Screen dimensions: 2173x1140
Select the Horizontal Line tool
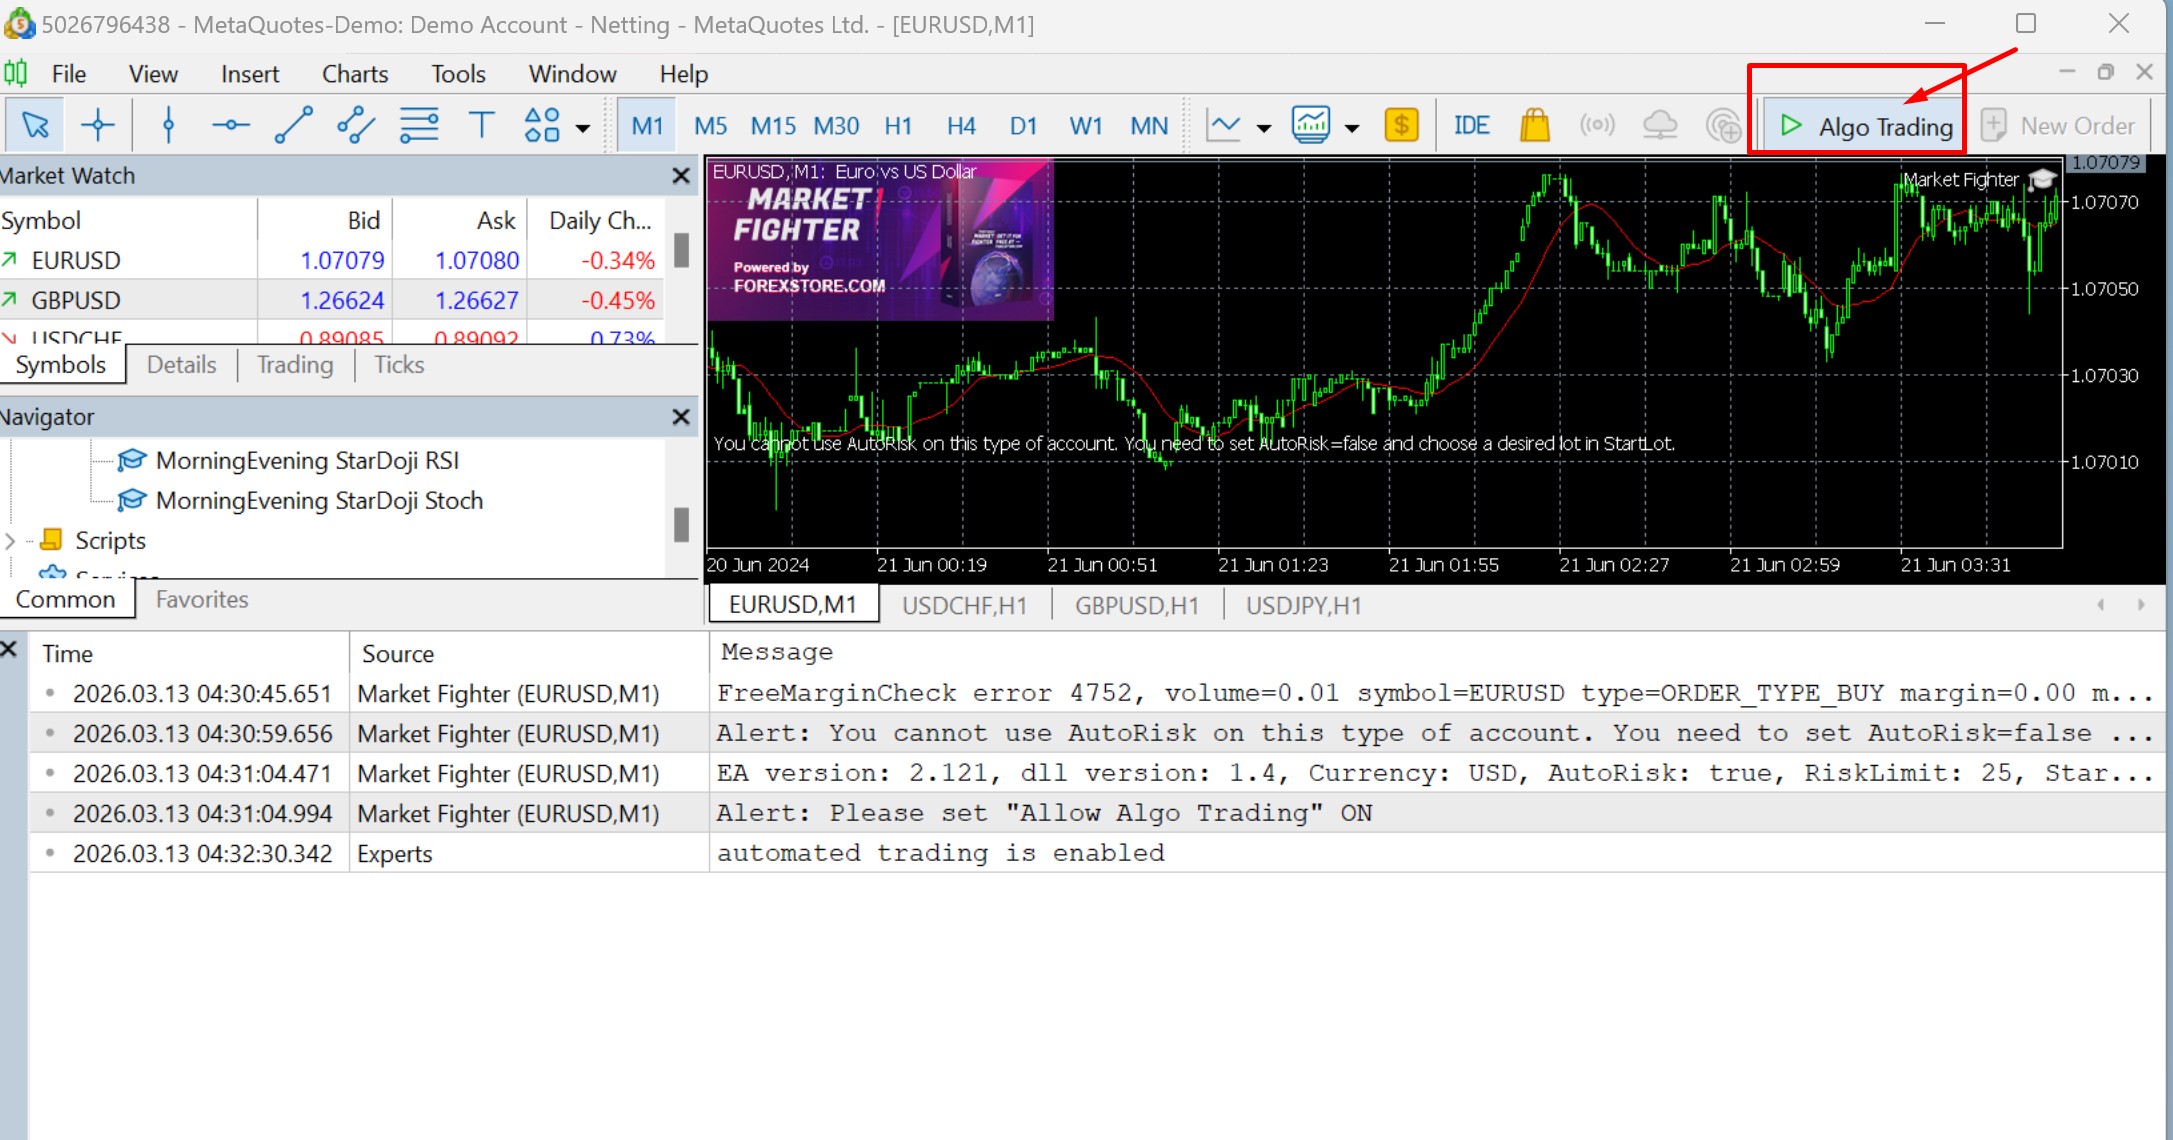point(229,124)
